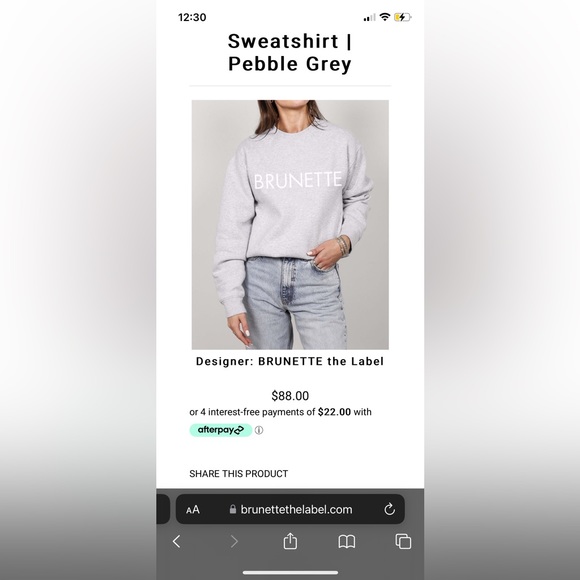Tap the home indicator bar

tap(290, 573)
